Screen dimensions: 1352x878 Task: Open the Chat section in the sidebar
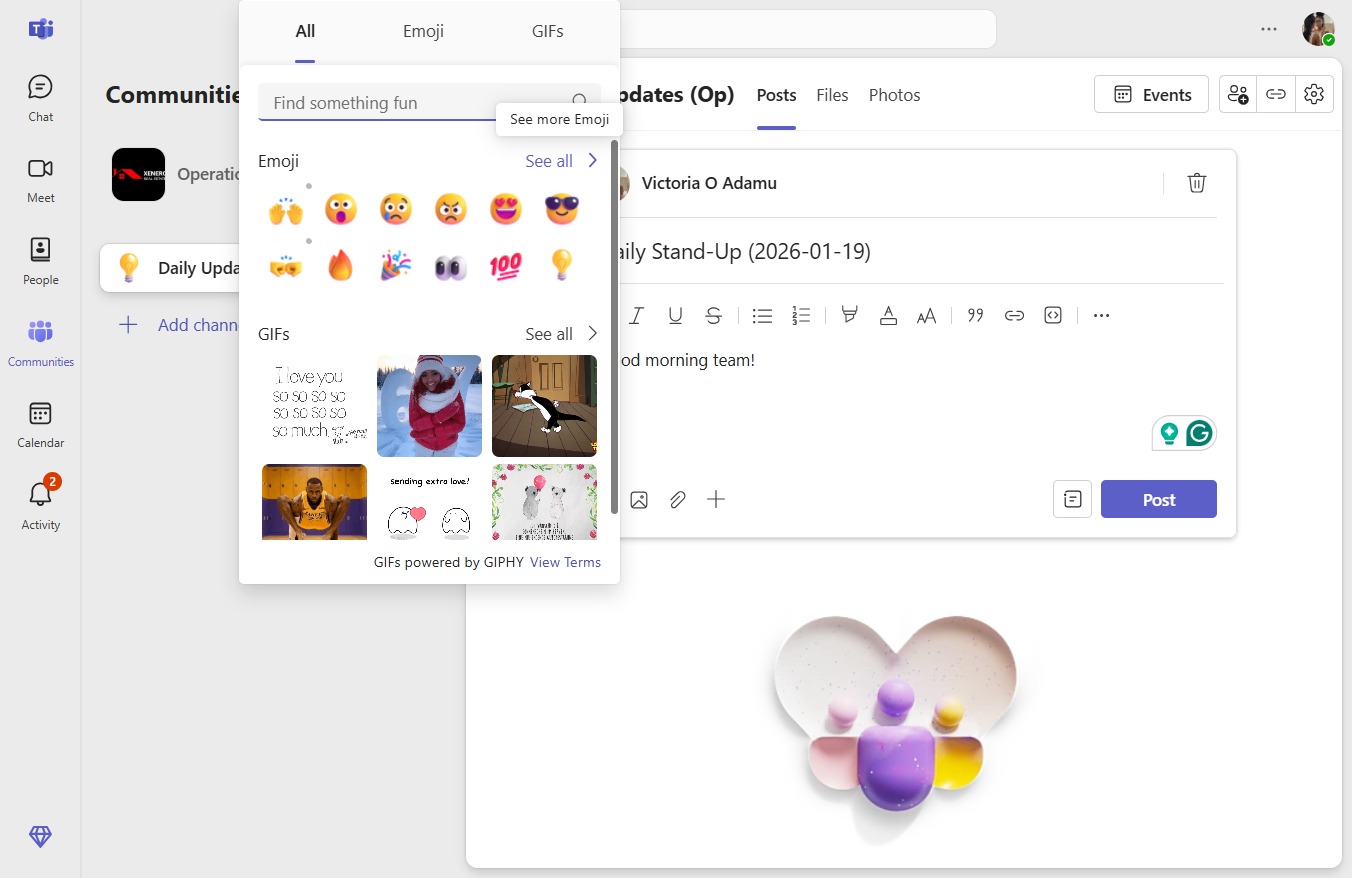40,98
